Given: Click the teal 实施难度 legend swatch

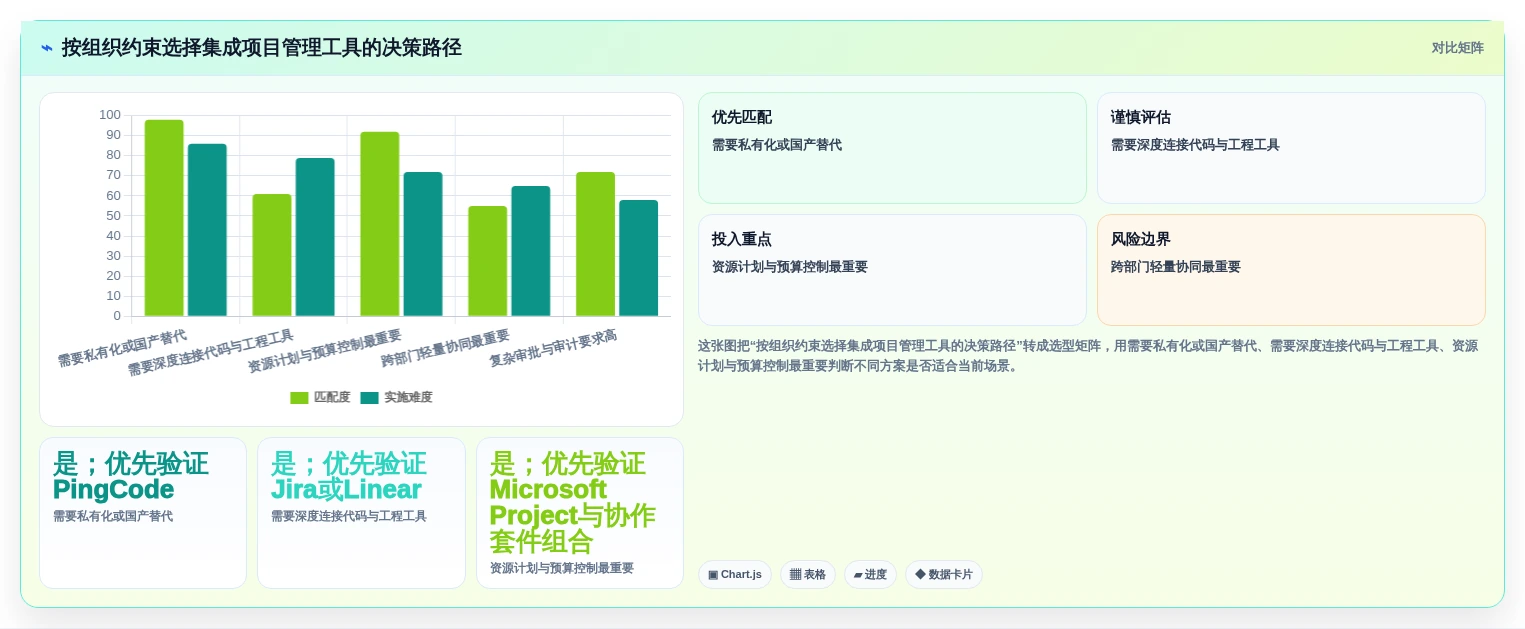Looking at the screenshot, I should [369, 398].
